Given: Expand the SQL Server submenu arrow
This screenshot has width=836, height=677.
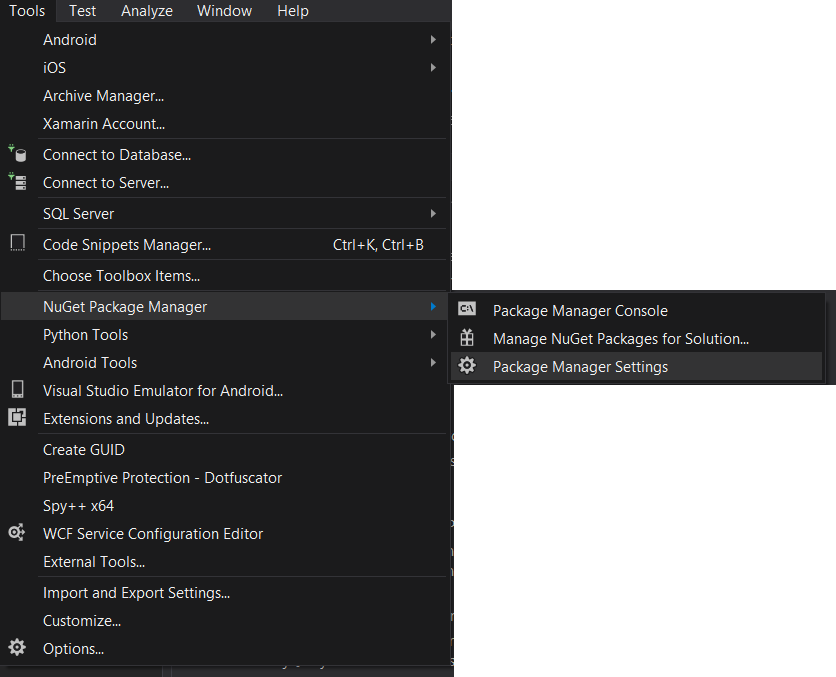Looking at the screenshot, I should 433,214.
